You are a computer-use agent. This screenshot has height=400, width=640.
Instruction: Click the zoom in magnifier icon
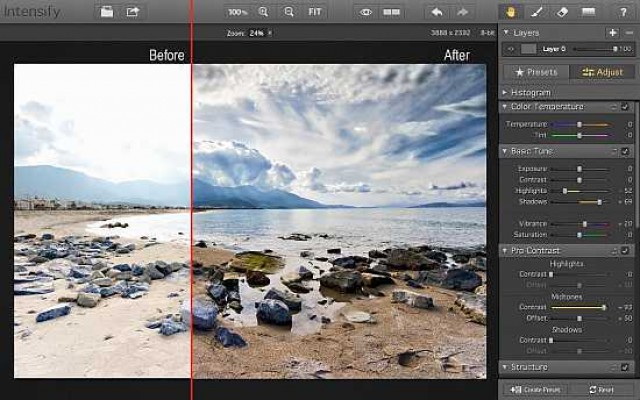click(264, 12)
